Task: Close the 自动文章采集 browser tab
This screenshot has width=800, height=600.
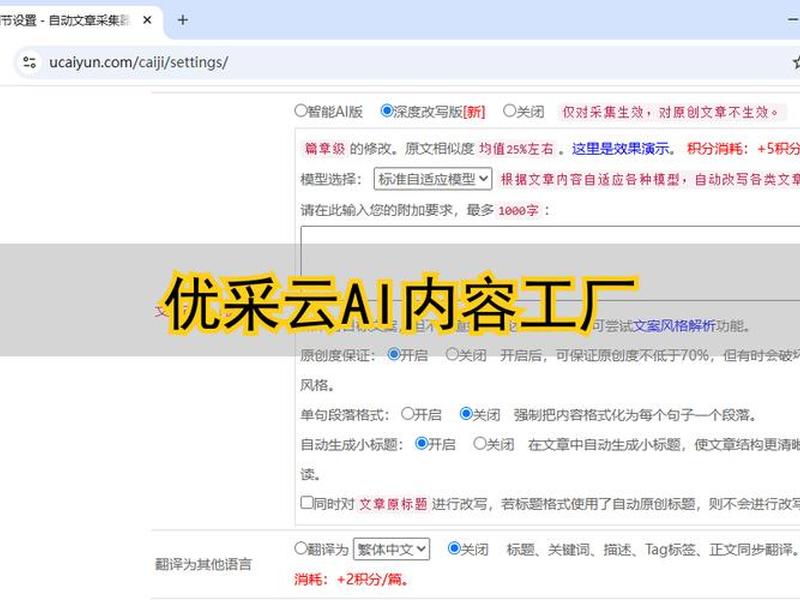Action: 147,20
